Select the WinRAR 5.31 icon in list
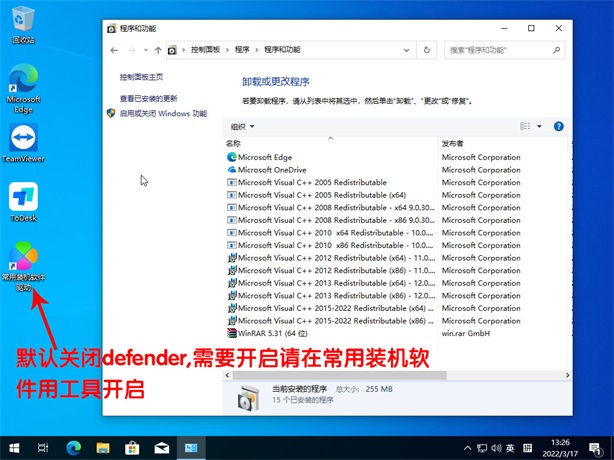 pos(231,333)
